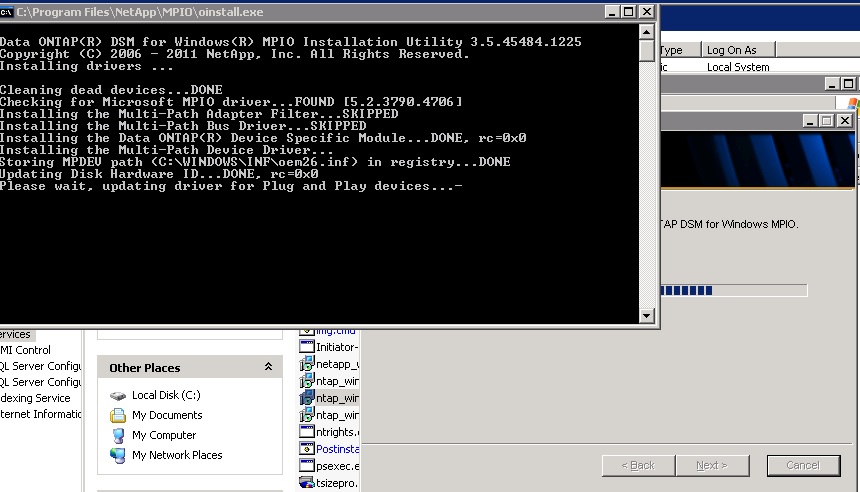Open Local Disk (C:) link
860x492 pixels.
tap(166, 395)
